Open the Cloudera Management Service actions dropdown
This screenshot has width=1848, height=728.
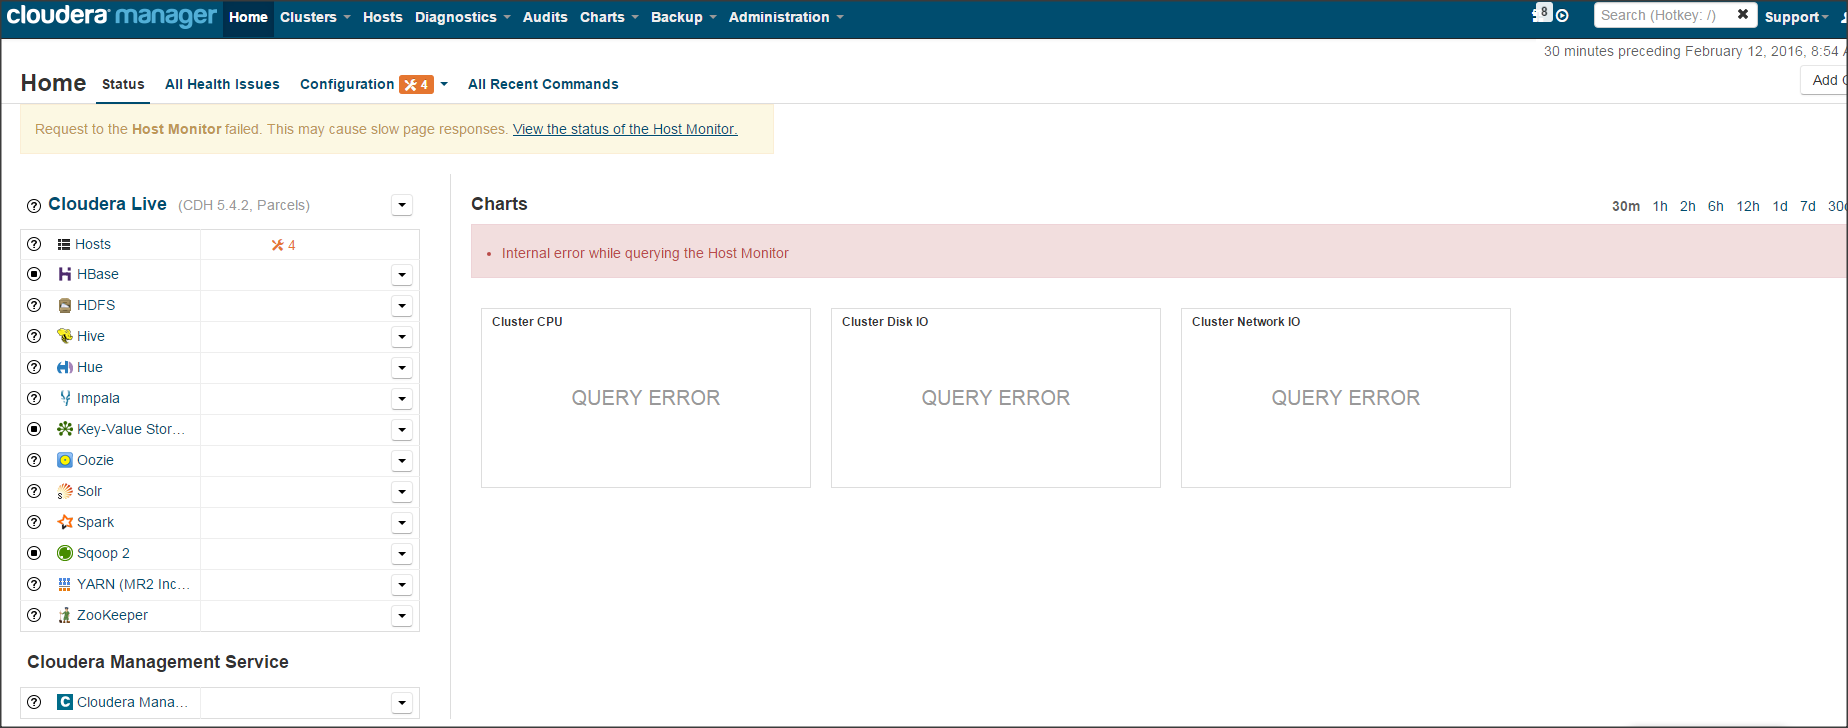(x=402, y=703)
